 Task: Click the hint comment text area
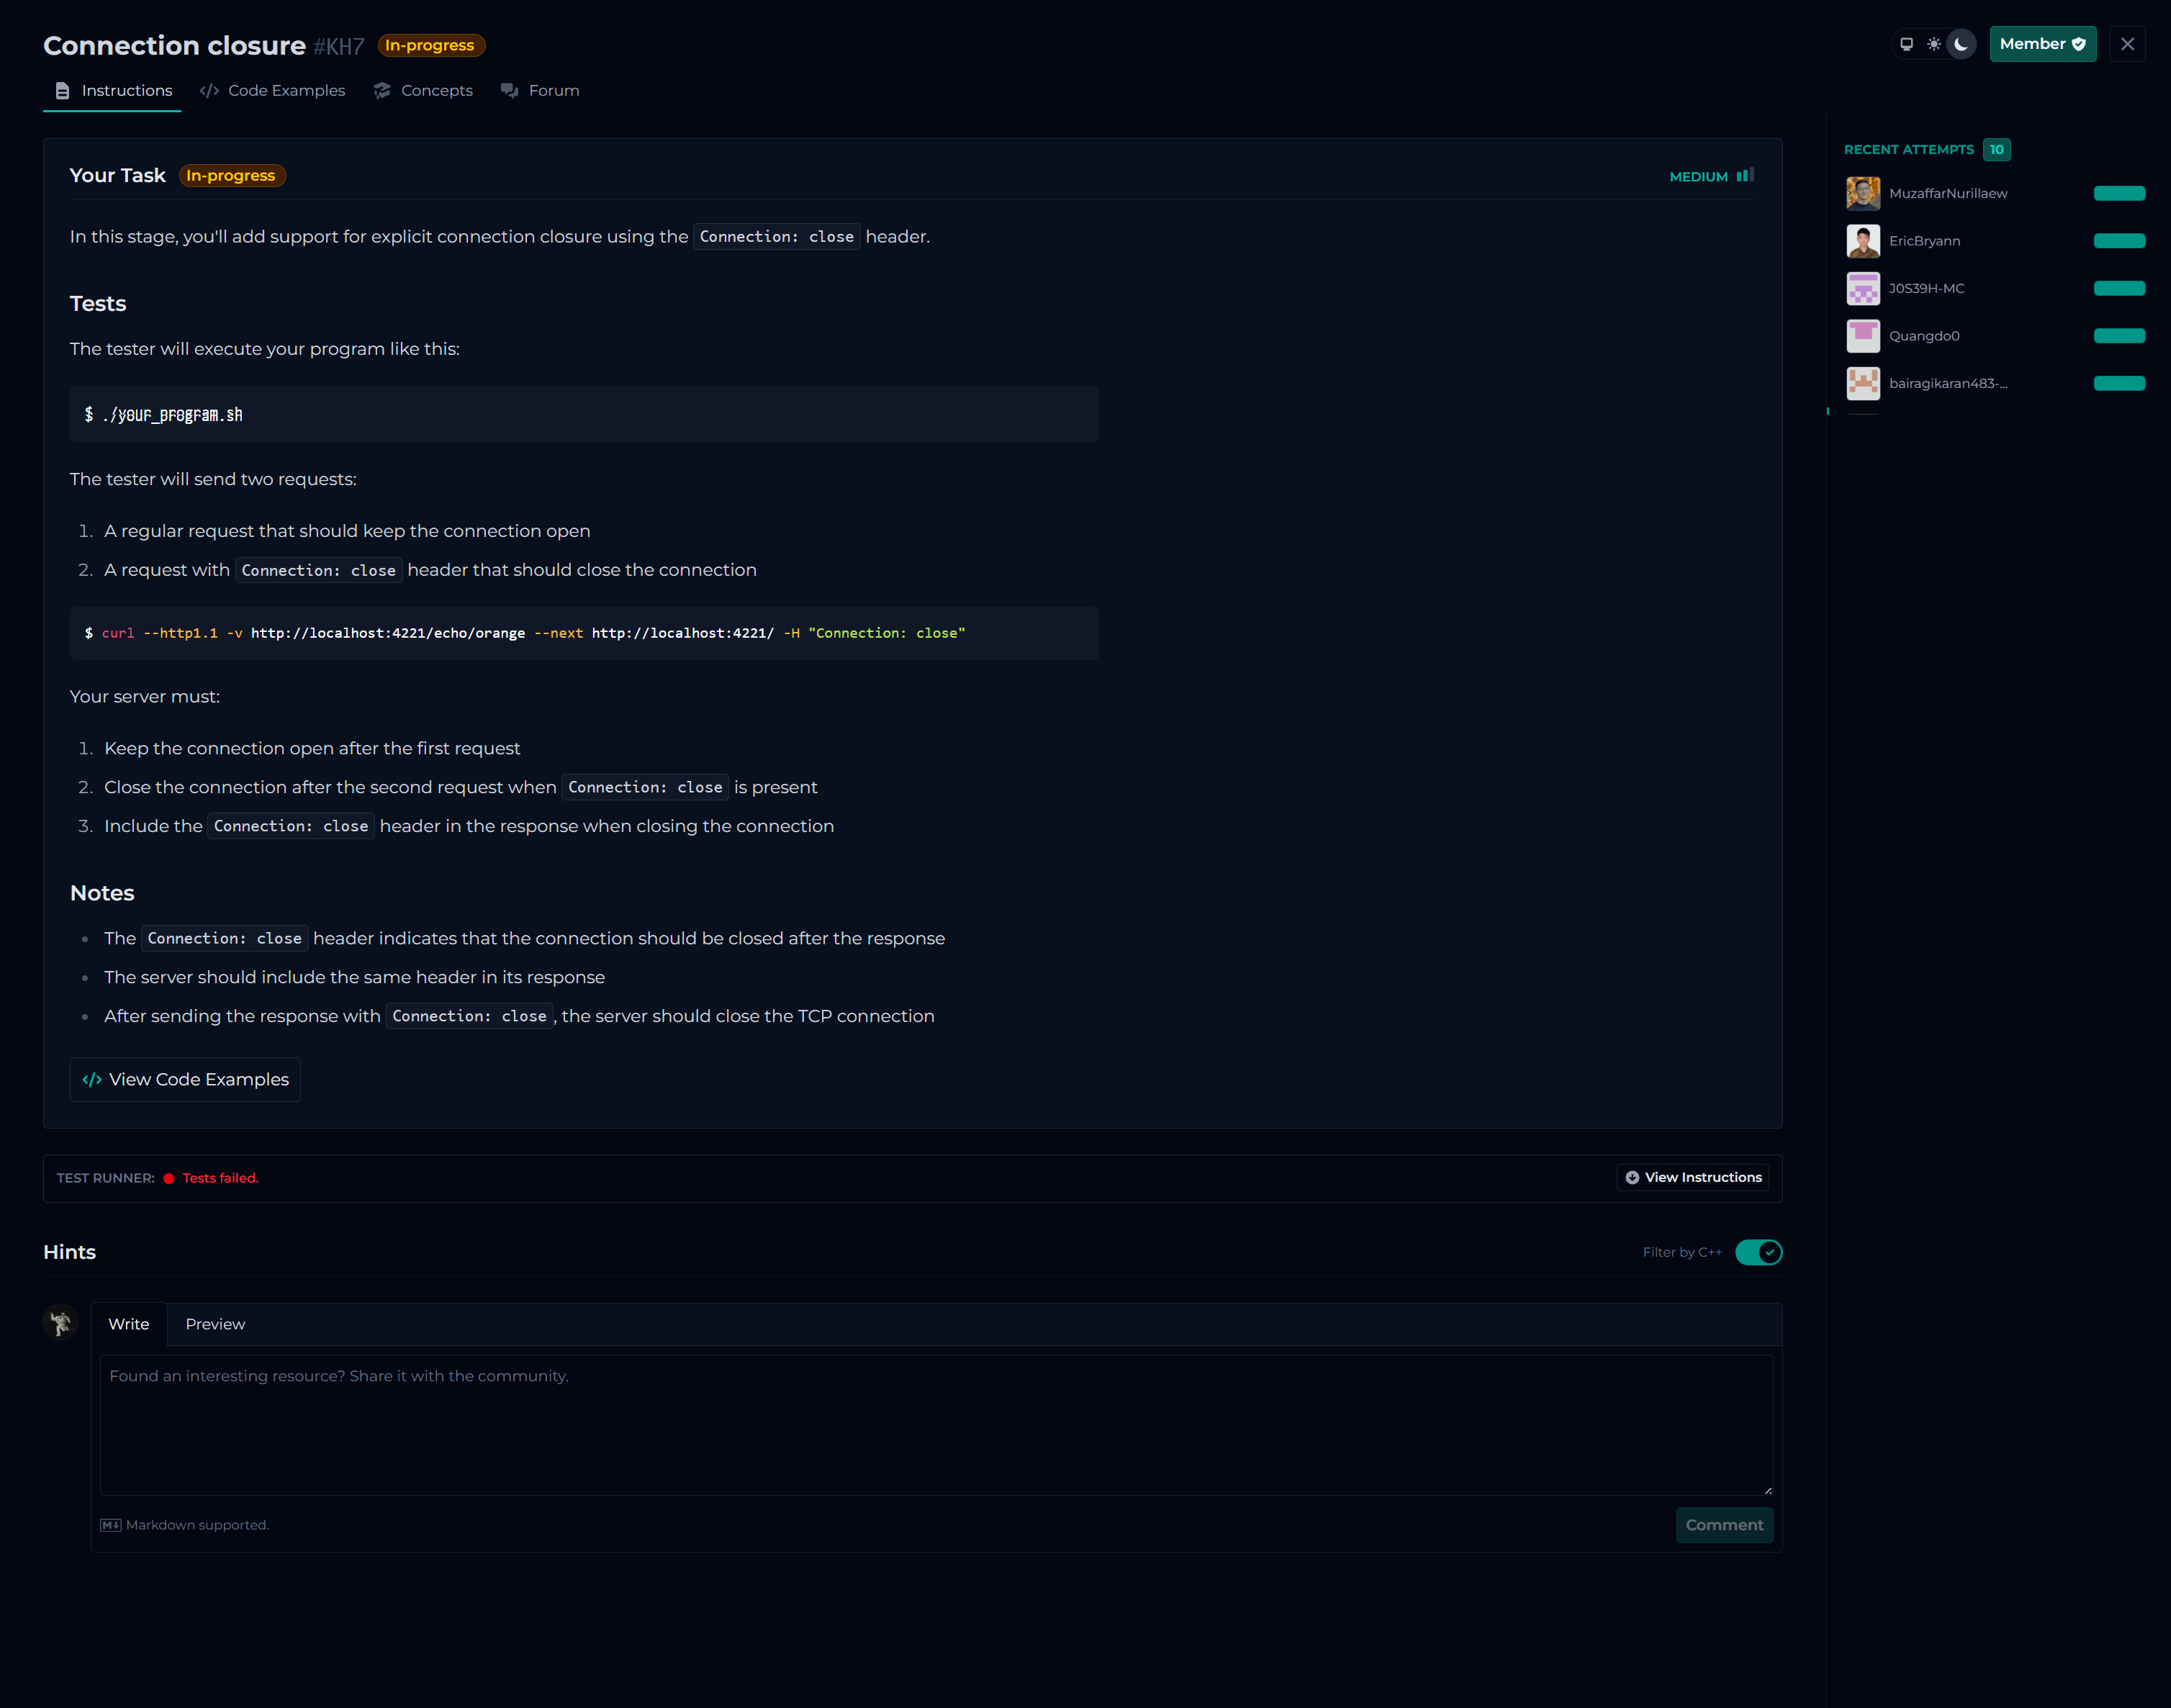[935, 1424]
